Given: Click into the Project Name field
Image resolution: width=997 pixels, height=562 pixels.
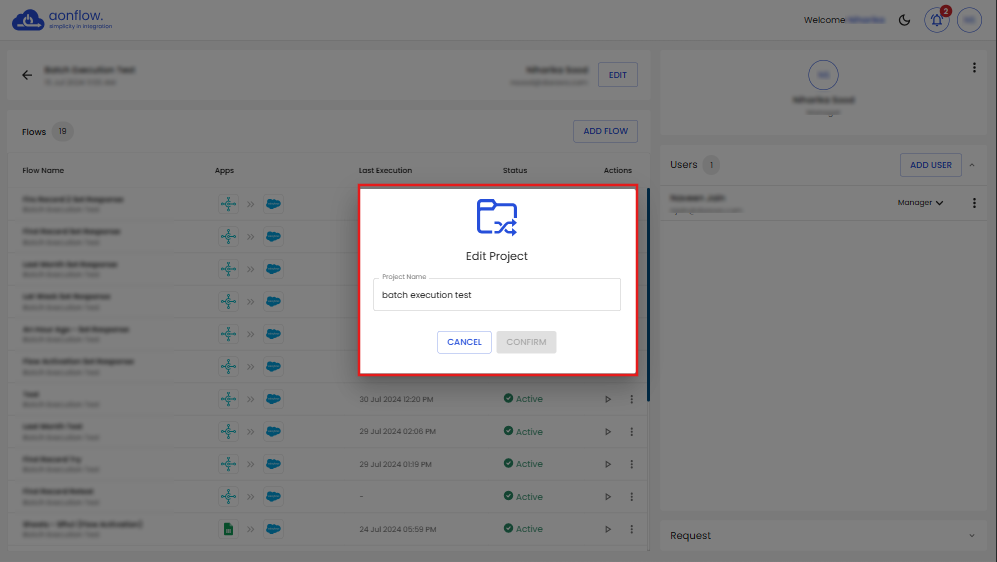Looking at the screenshot, I should 496,295.
